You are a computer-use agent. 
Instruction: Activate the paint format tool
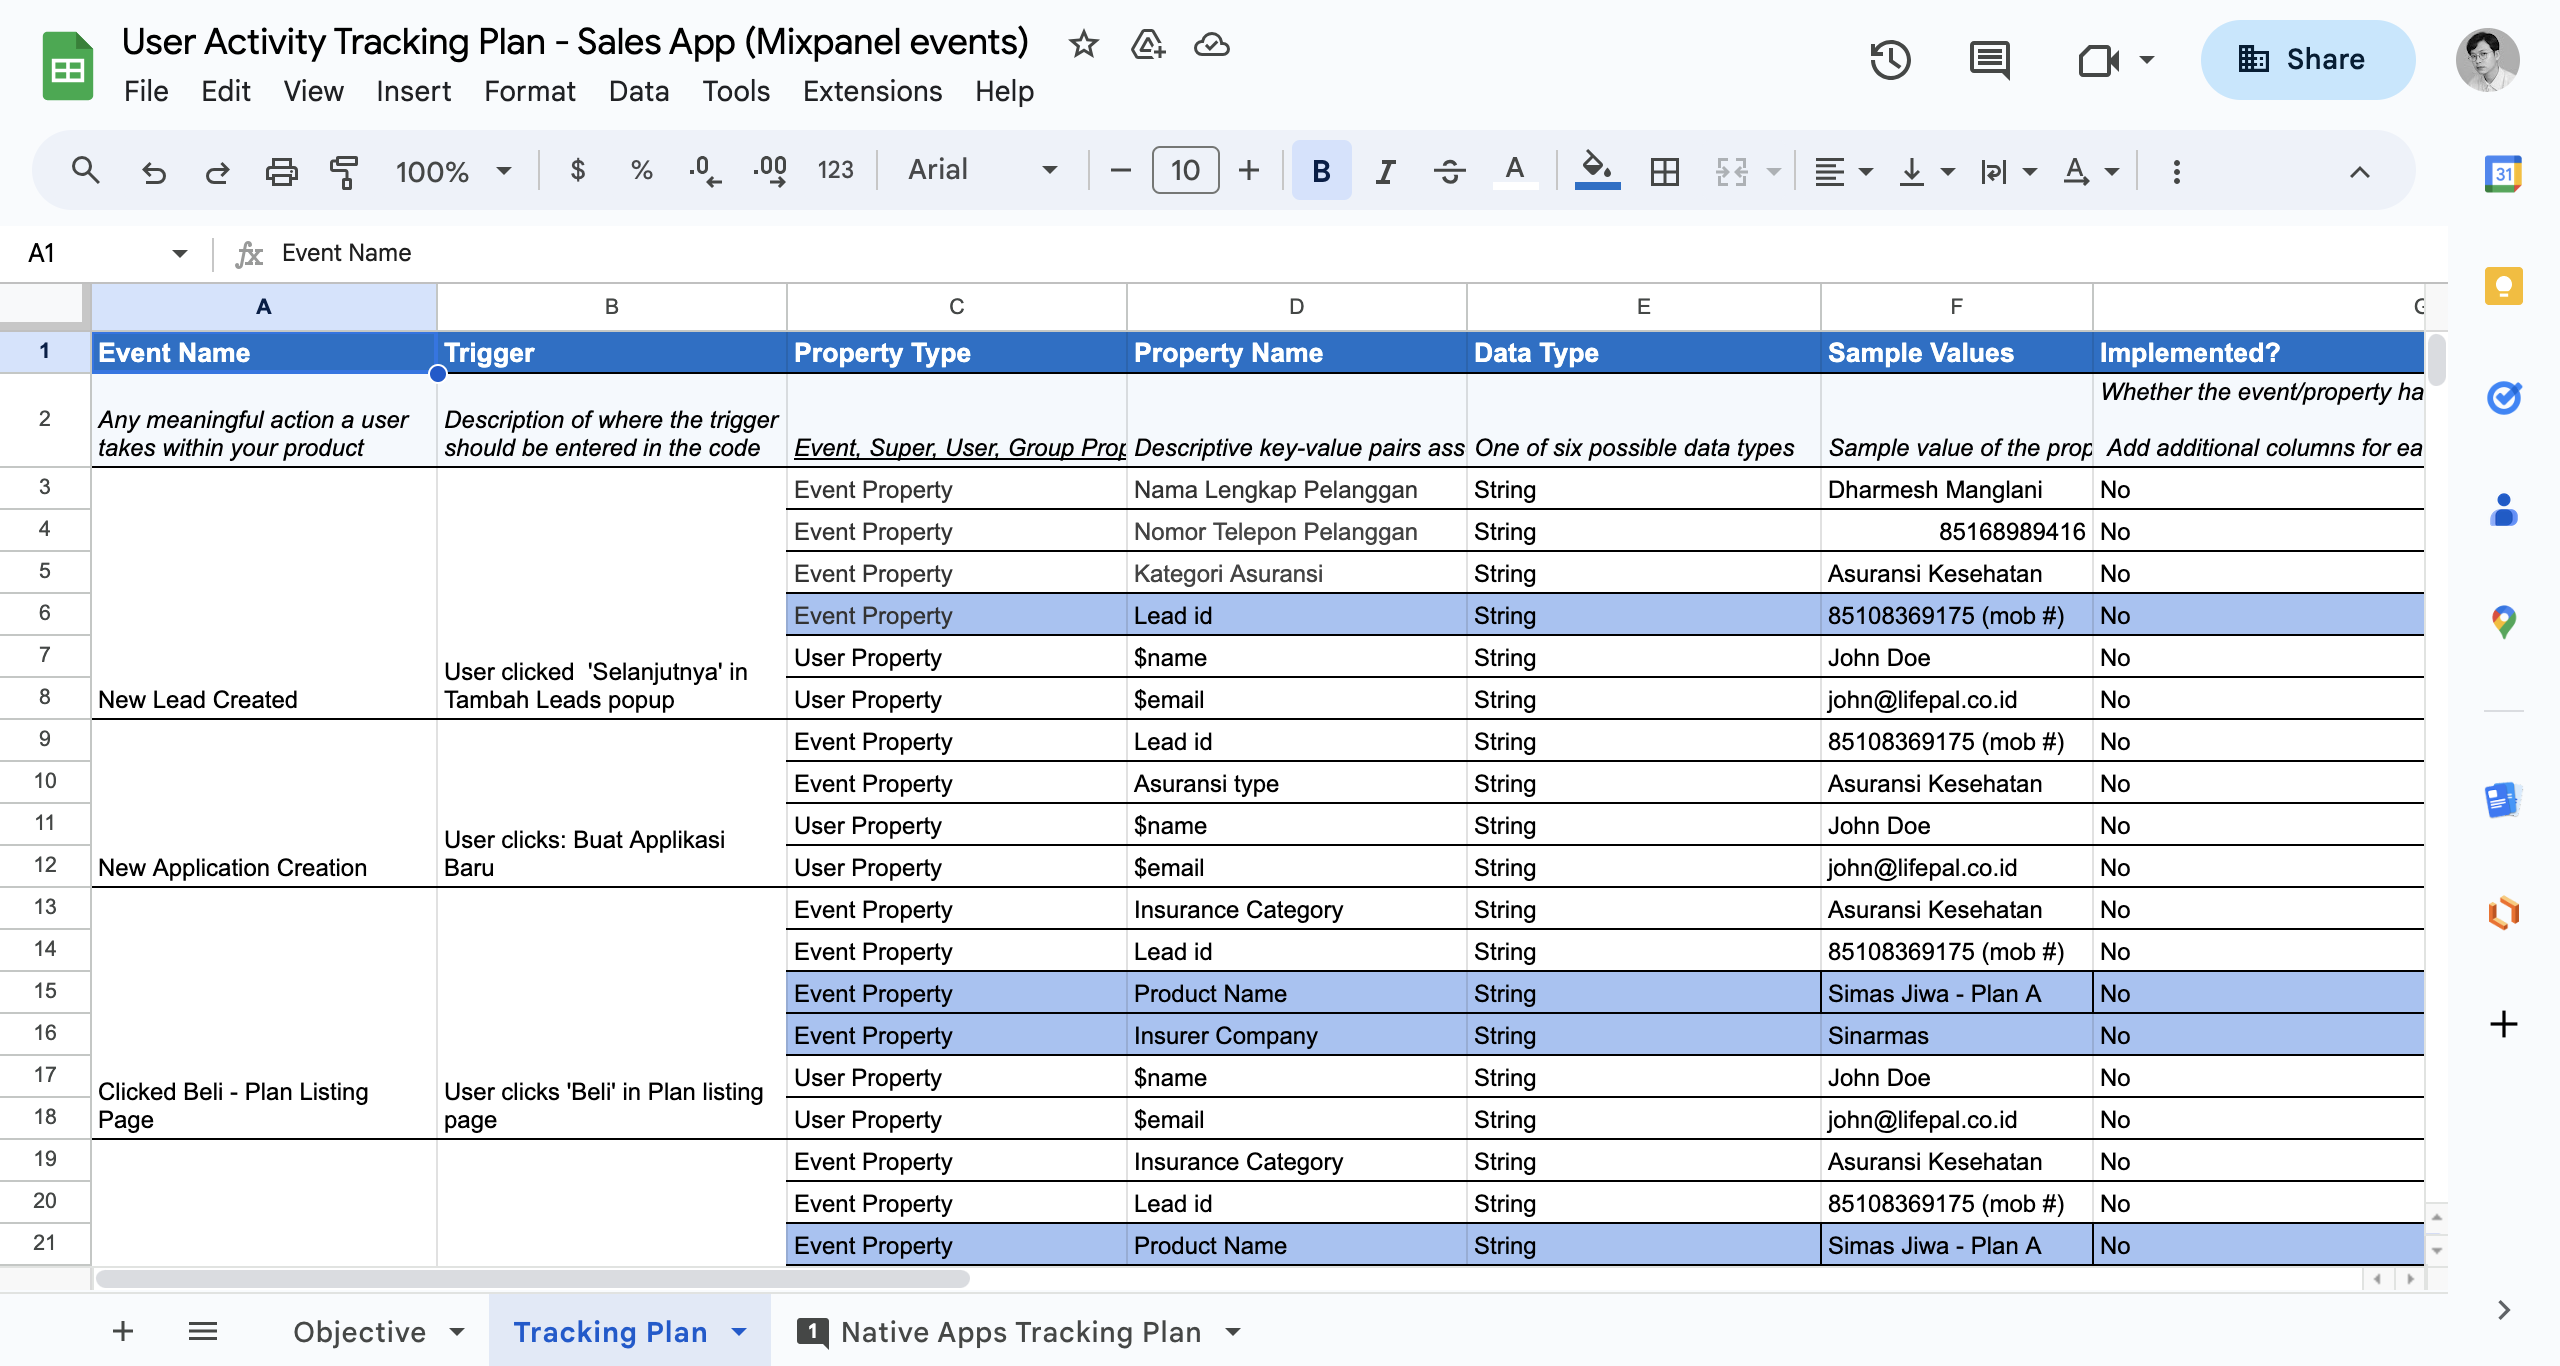tap(344, 171)
